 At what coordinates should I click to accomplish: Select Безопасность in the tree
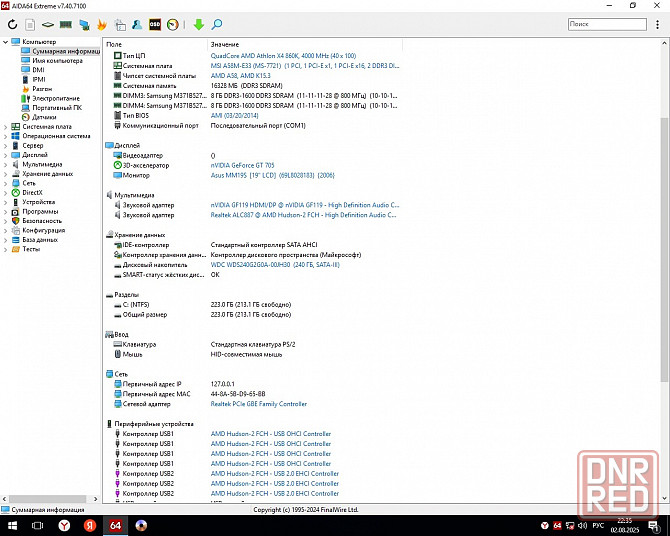37,221
